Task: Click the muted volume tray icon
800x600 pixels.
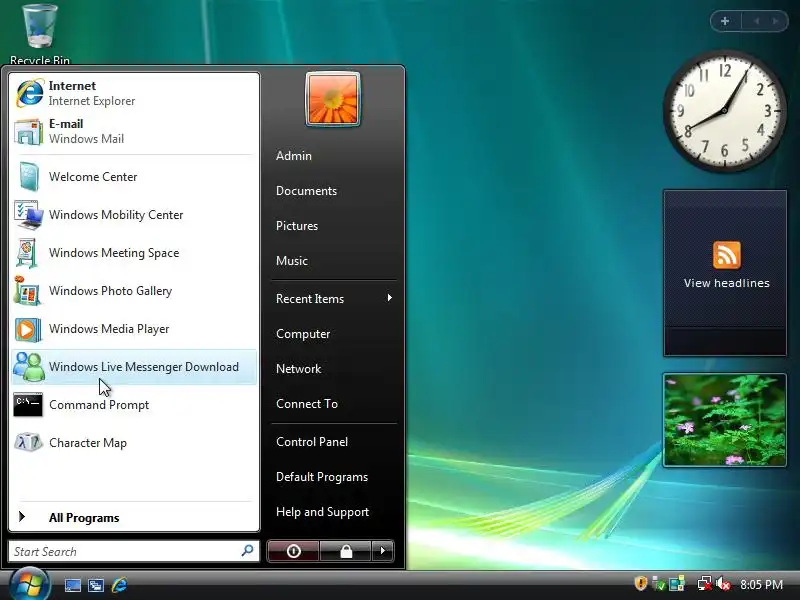Action: coord(723,584)
